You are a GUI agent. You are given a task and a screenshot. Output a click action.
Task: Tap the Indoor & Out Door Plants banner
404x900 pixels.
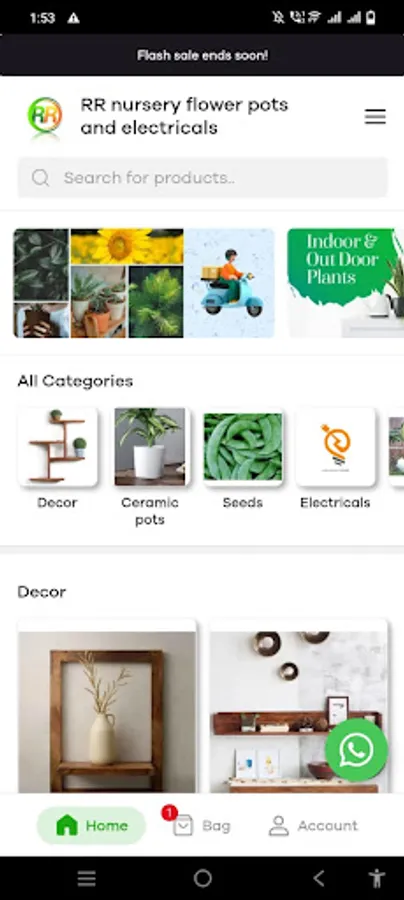click(345, 283)
